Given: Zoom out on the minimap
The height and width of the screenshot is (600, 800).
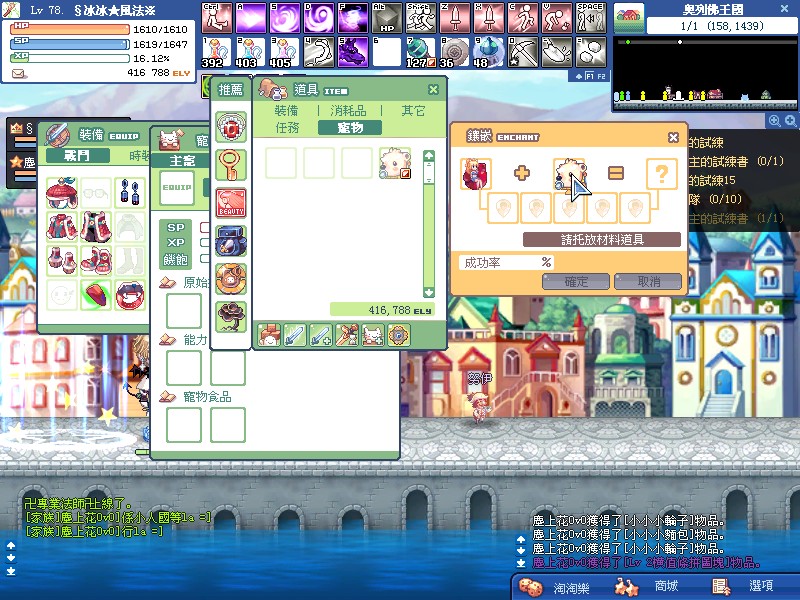Looking at the screenshot, I should [790, 121].
